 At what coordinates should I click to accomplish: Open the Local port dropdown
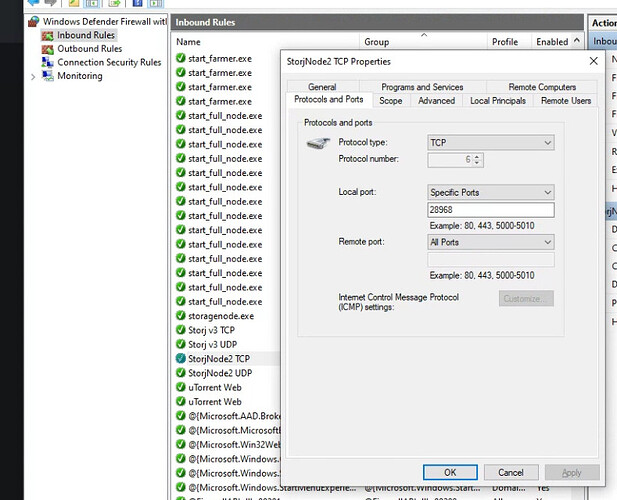click(x=490, y=192)
